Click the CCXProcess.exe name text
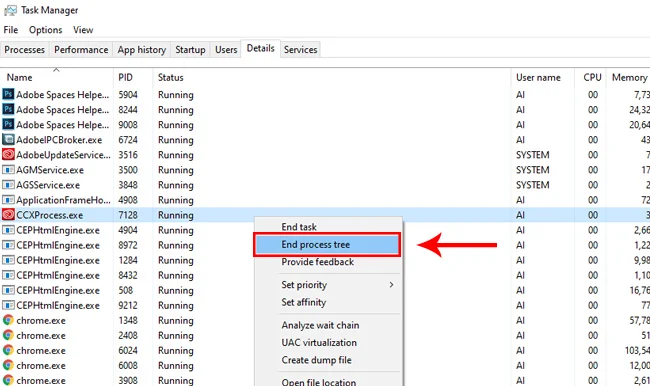The width and height of the screenshot is (650, 386). tap(49, 215)
